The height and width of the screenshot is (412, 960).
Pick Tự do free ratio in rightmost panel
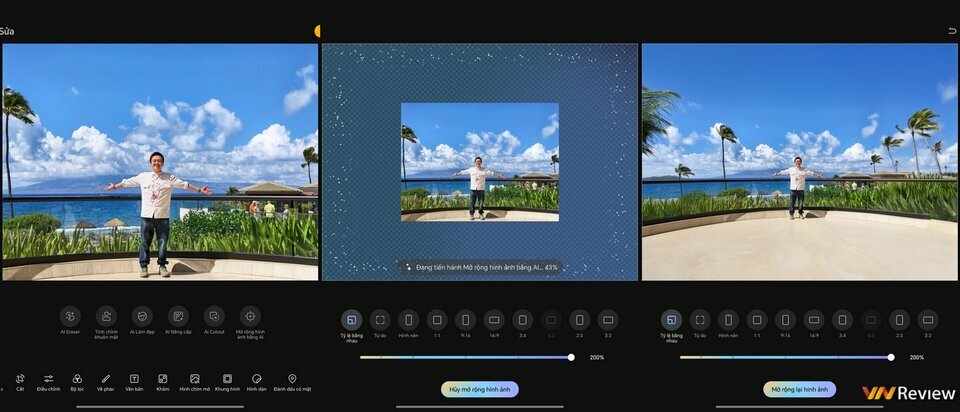(700, 320)
